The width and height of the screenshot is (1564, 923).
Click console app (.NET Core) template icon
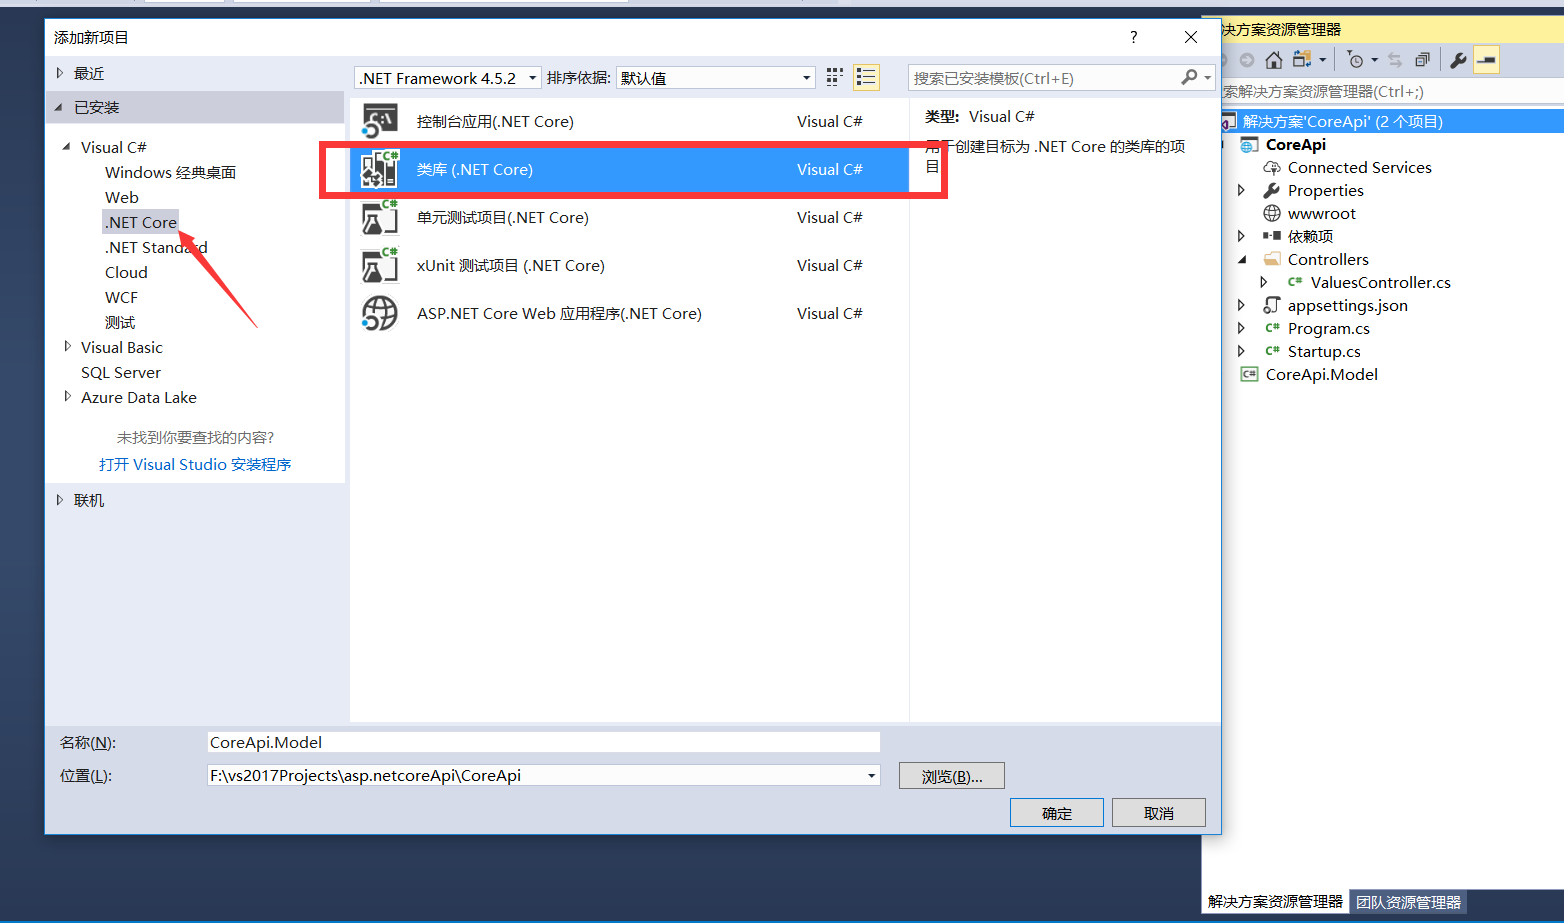pos(380,121)
